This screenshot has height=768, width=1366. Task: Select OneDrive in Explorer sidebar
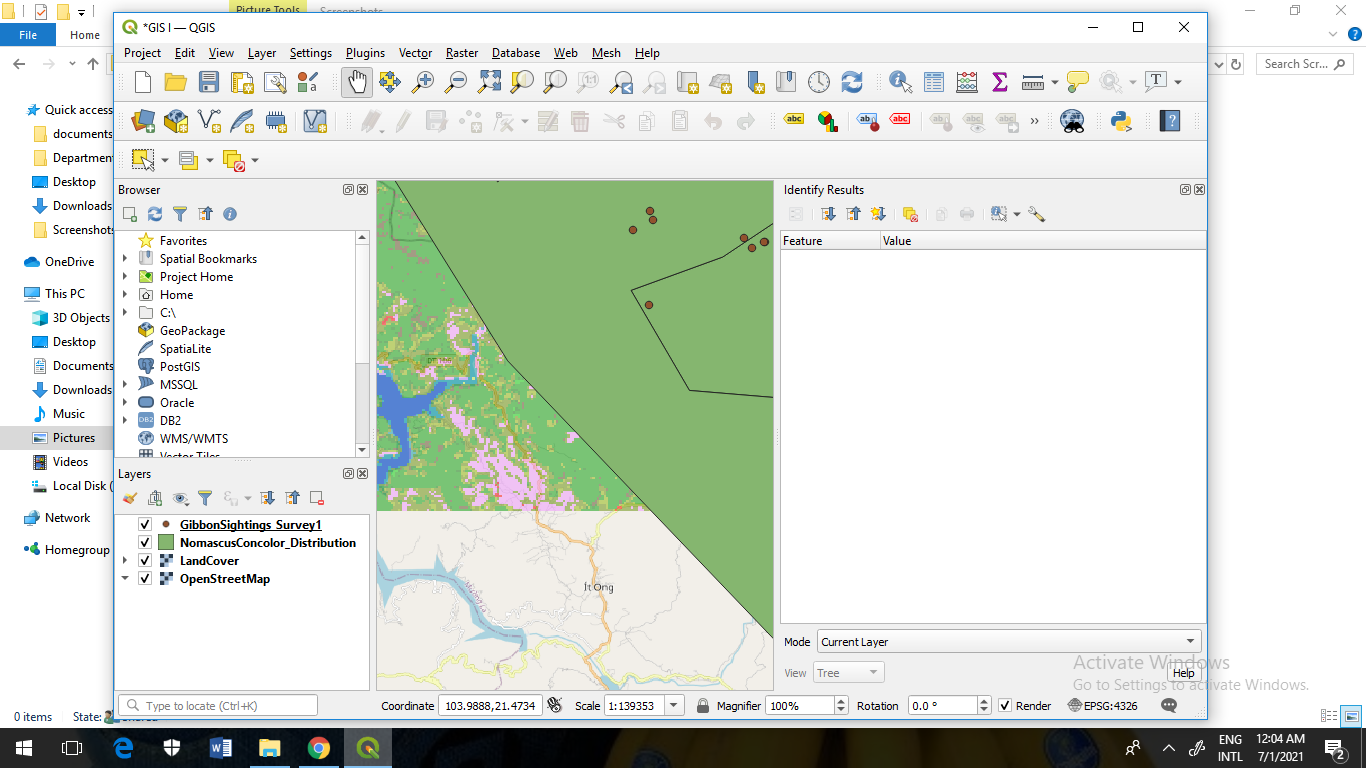coord(69,262)
